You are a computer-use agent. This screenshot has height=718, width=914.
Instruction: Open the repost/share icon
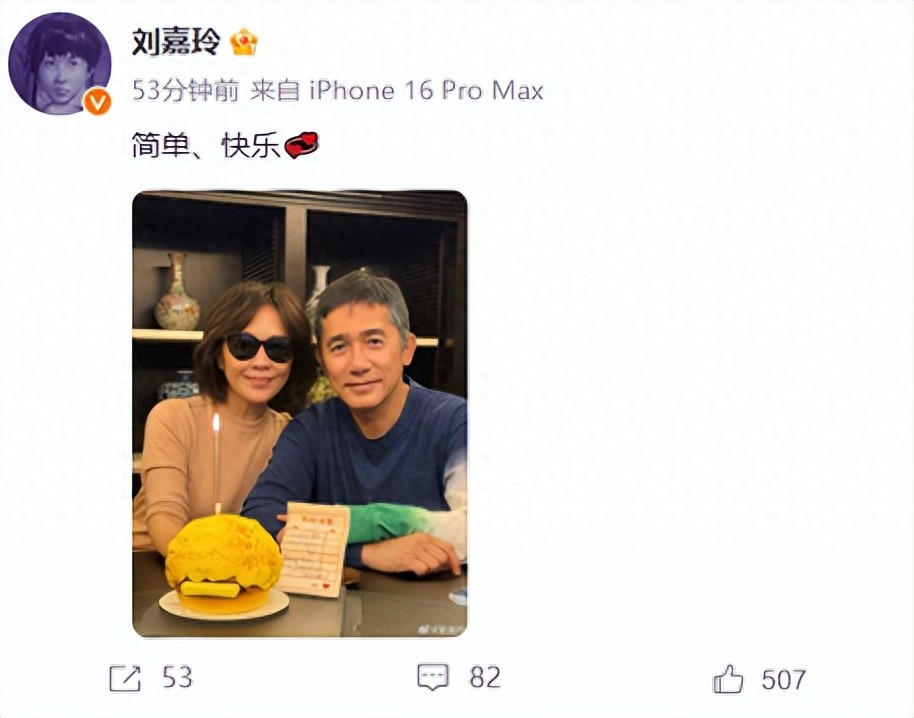(125, 678)
